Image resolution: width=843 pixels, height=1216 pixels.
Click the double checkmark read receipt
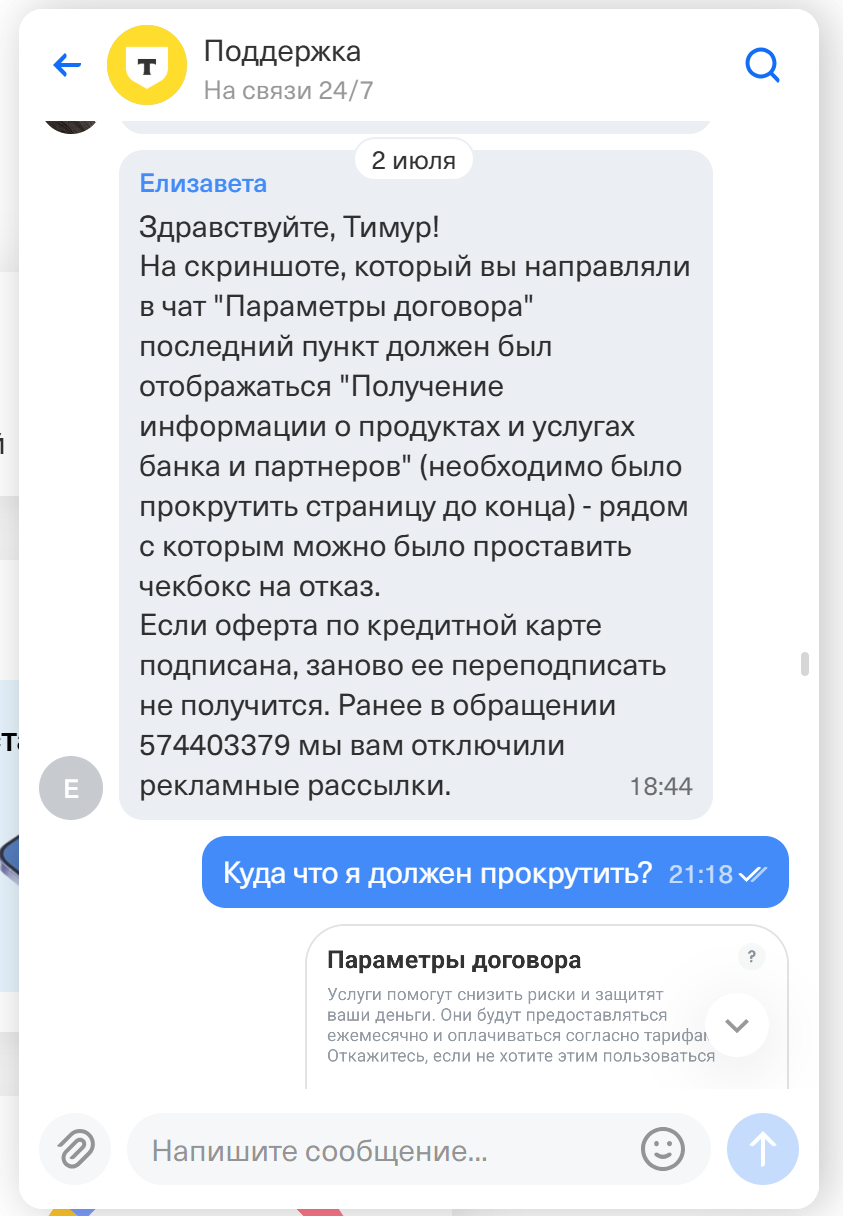[x=753, y=873]
